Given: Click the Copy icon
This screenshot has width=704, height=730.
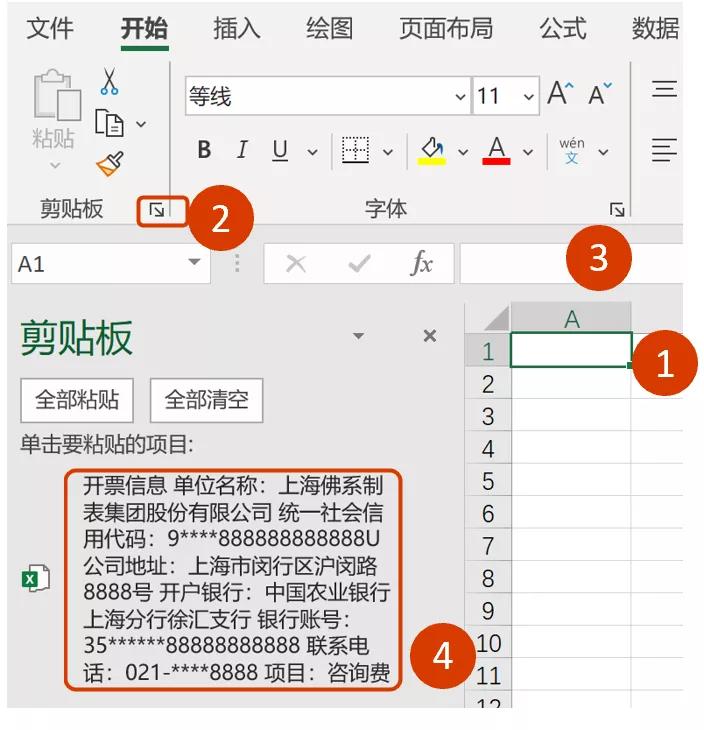Looking at the screenshot, I should tap(109, 123).
